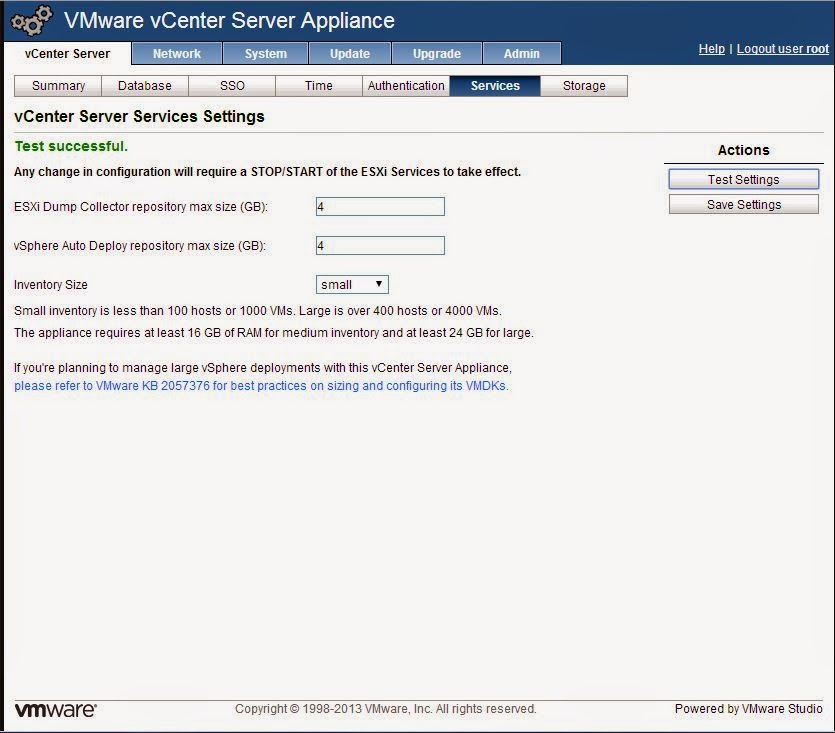Open the VMware KB 2057376 link

[x=261, y=386]
